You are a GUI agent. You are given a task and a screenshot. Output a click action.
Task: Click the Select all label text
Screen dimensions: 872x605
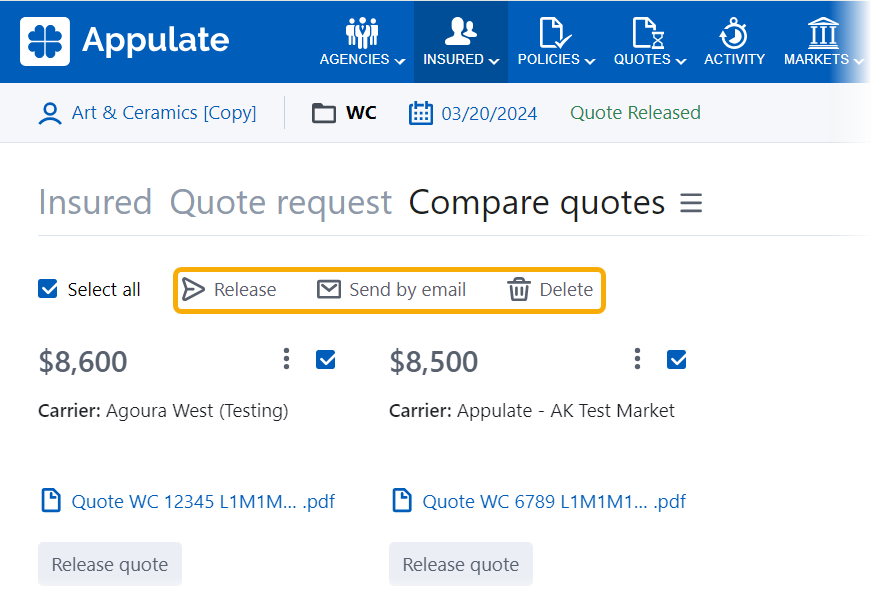coord(104,290)
